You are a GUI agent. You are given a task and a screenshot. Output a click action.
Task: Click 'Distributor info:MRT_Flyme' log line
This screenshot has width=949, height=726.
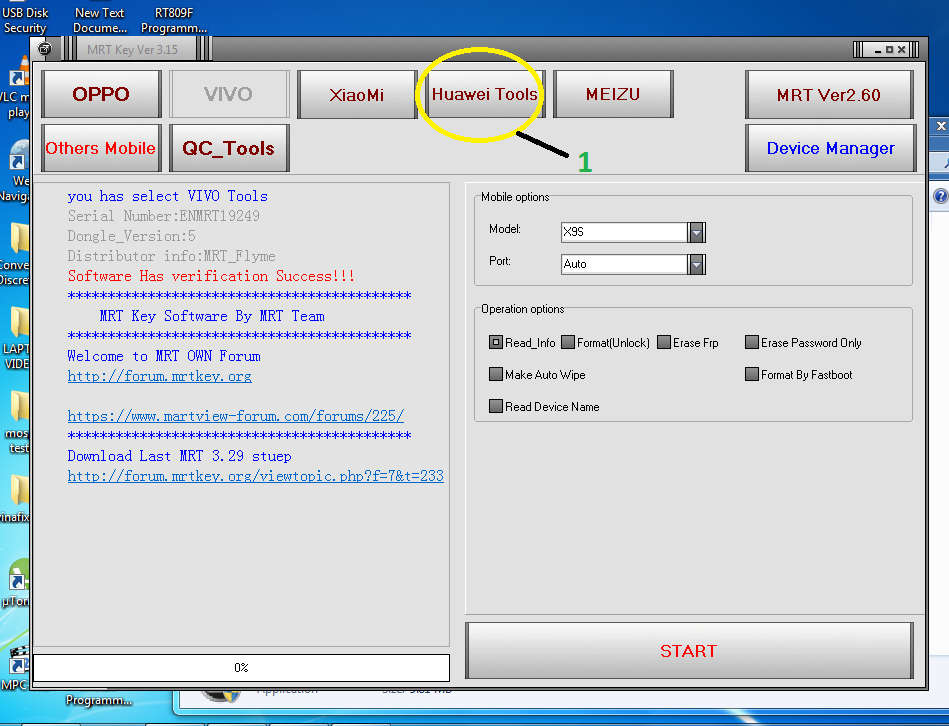tap(171, 256)
